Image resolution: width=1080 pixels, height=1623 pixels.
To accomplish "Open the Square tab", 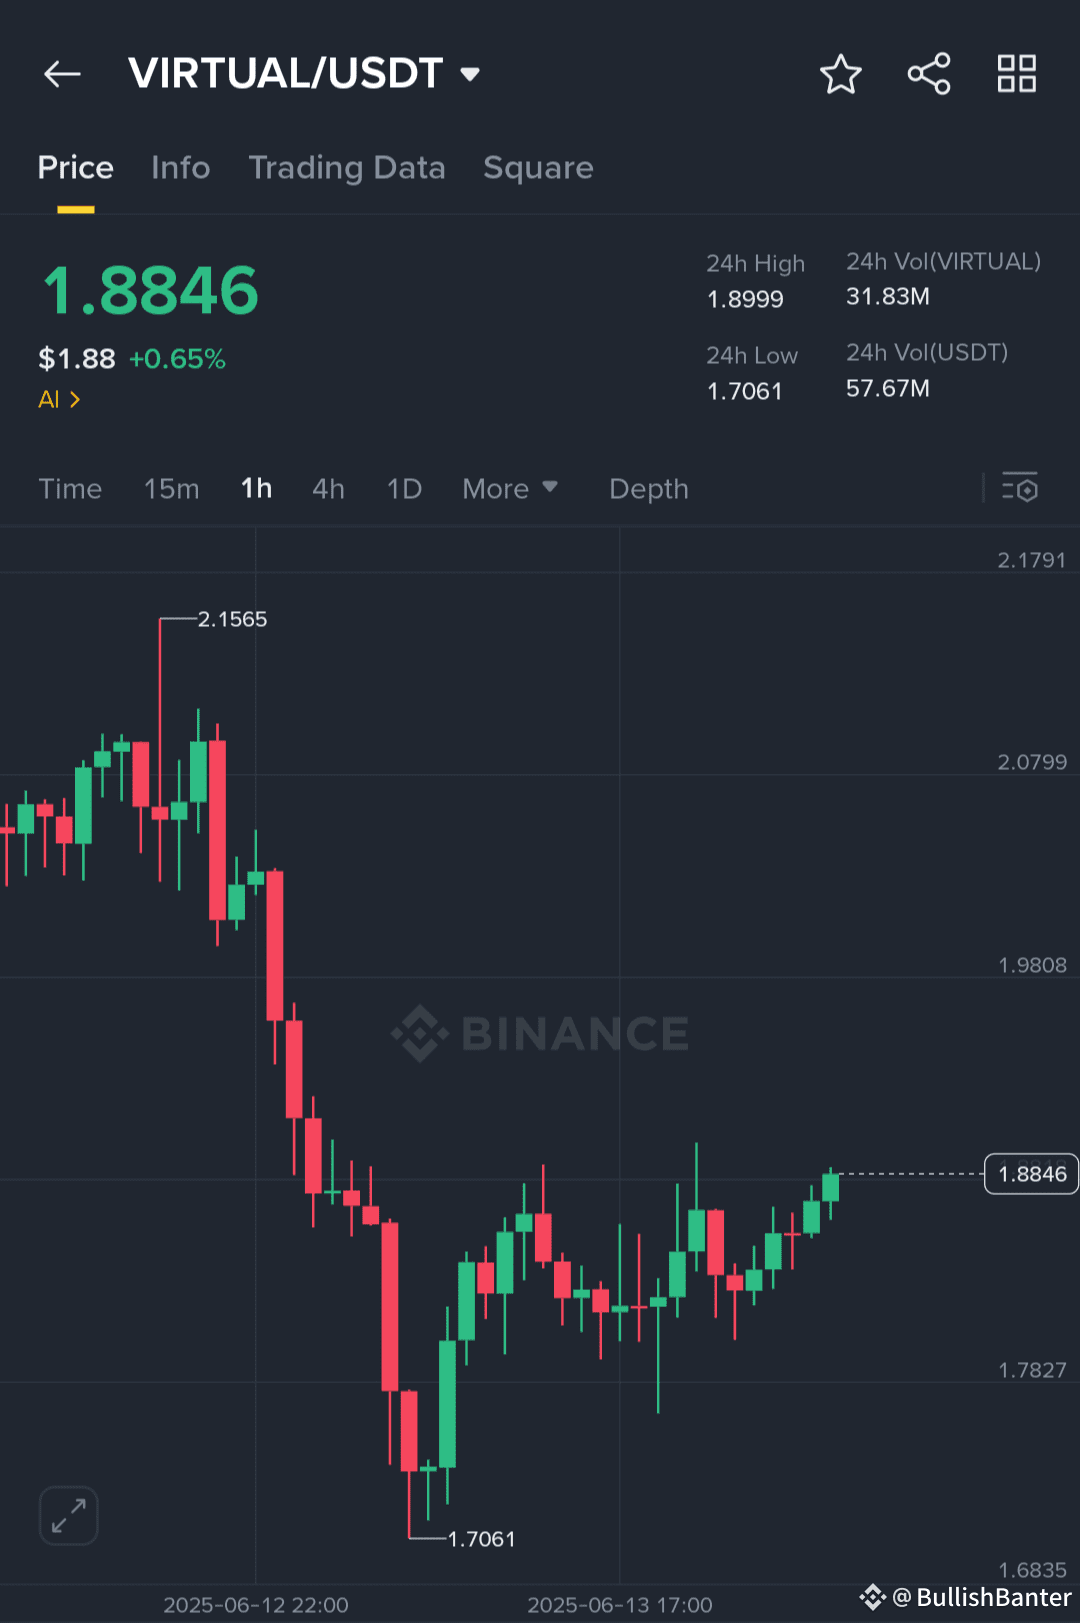I will pyautogui.click(x=538, y=168).
